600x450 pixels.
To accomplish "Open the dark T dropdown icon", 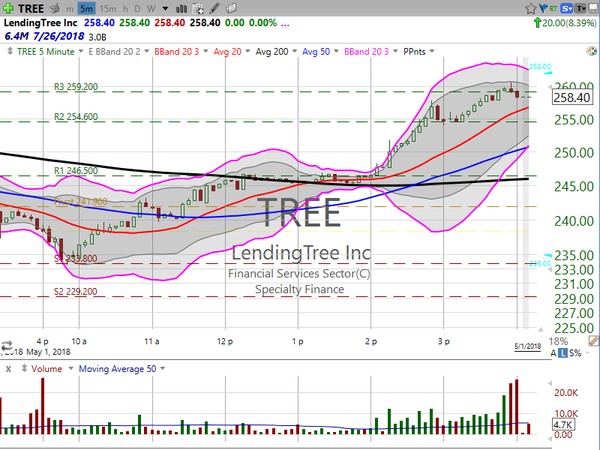I will coord(581,8).
